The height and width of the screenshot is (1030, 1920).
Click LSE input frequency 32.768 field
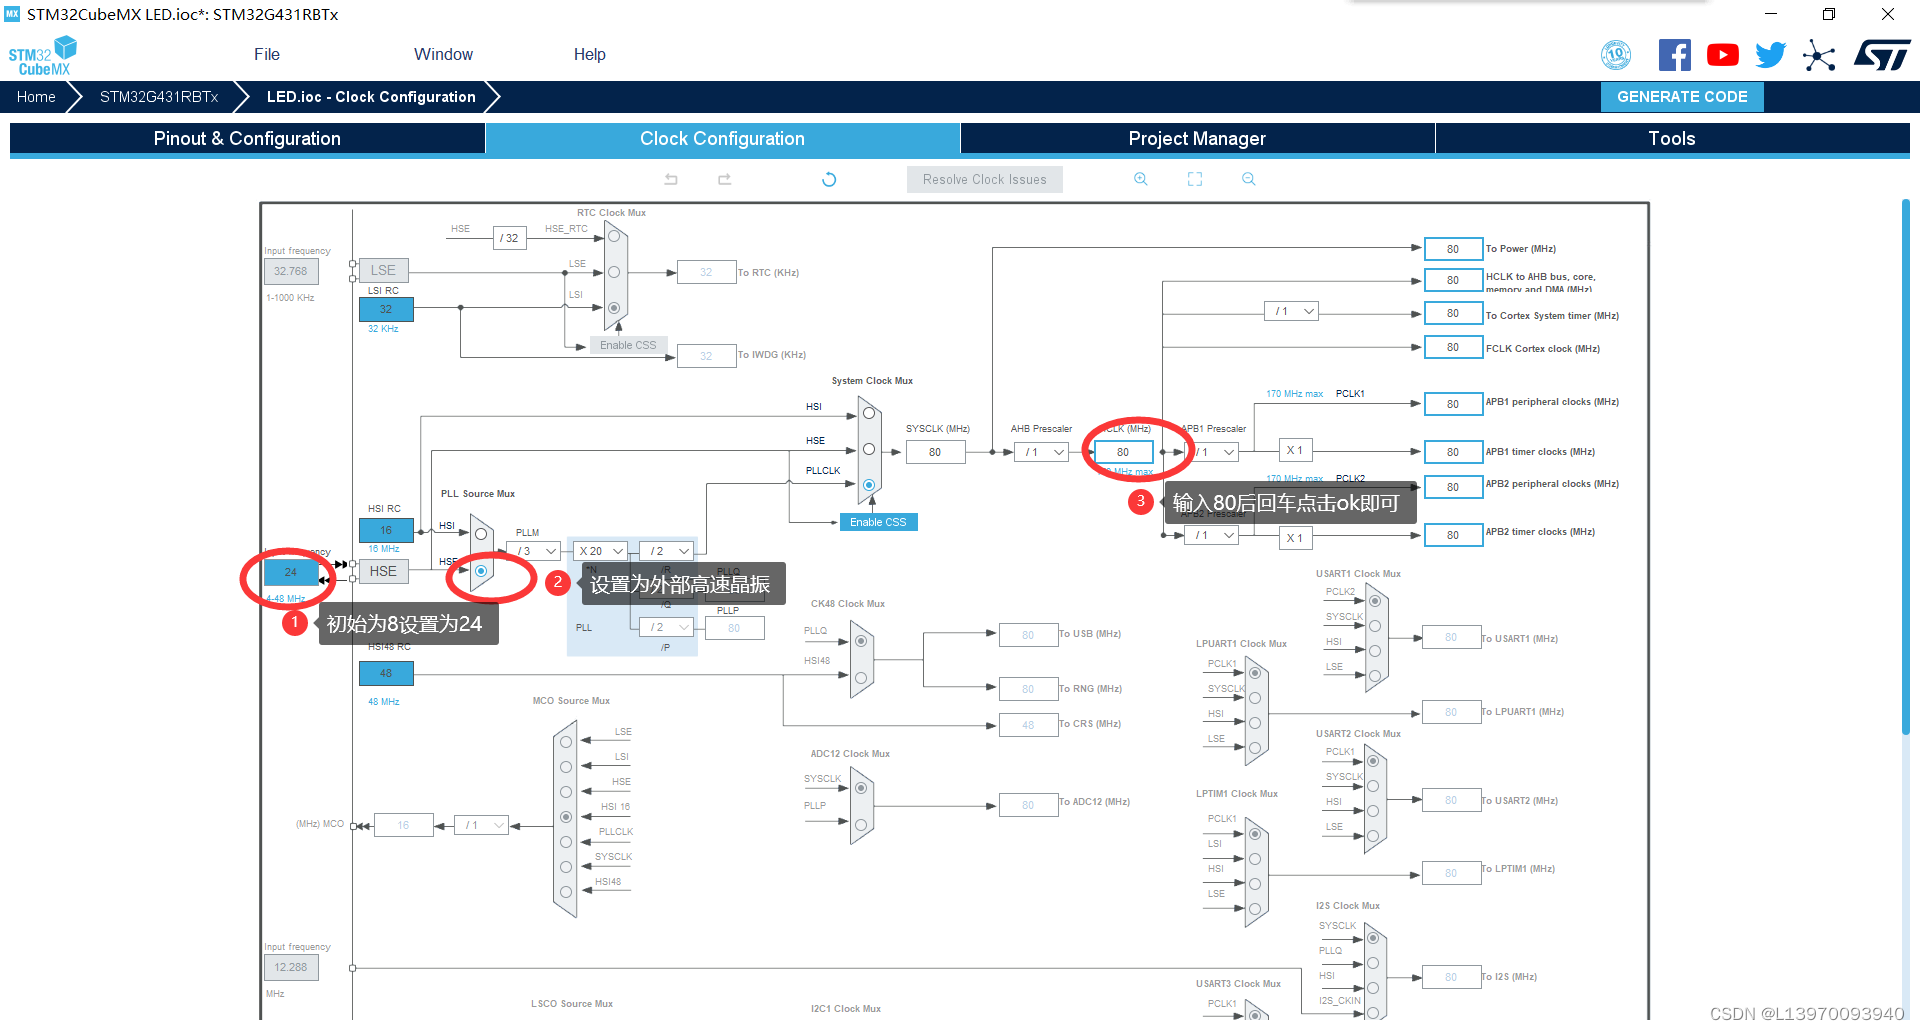pos(291,271)
